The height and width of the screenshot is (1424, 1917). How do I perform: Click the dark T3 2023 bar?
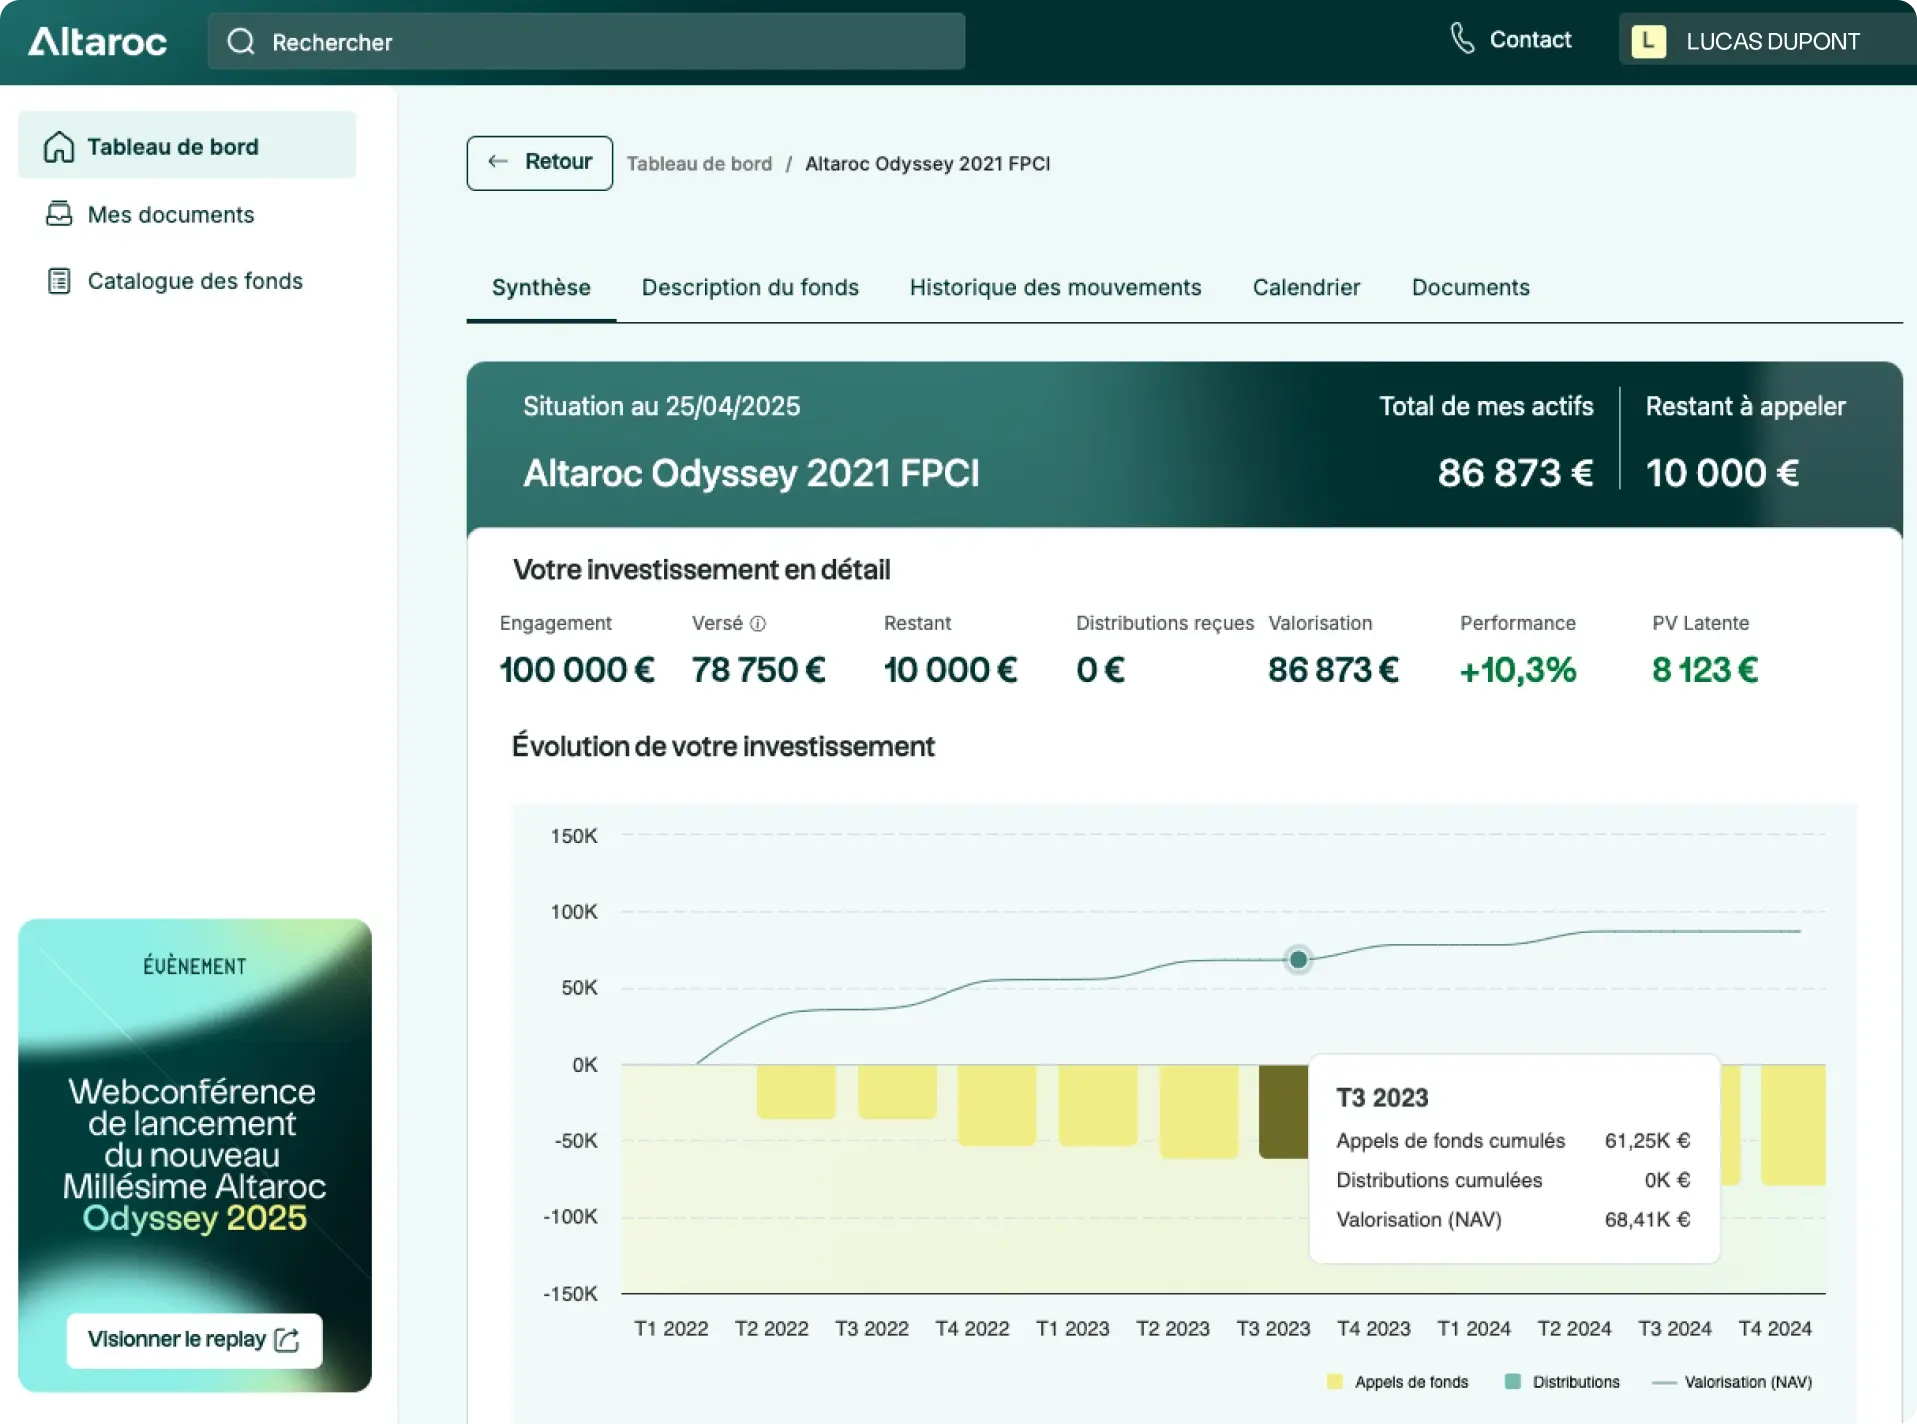pyautogui.click(x=1283, y=1111)
